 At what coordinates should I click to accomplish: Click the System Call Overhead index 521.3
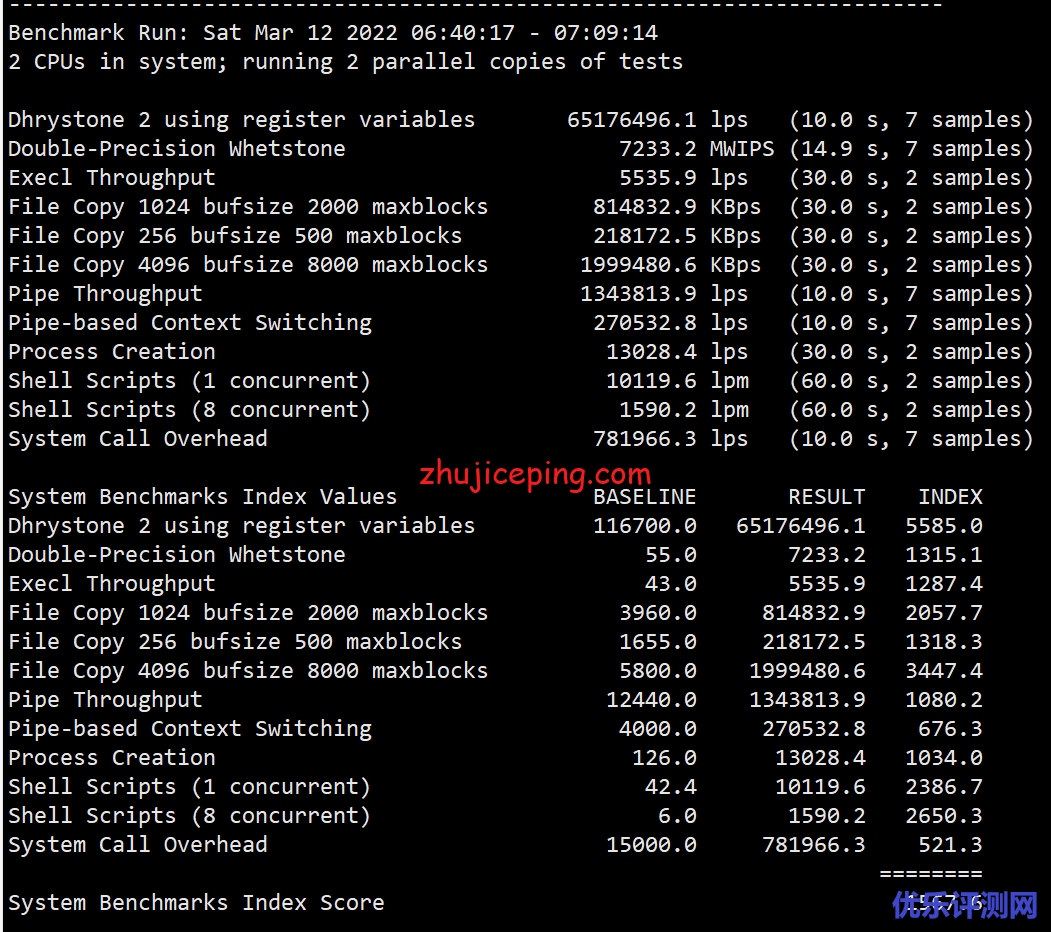tap(950, 845)
